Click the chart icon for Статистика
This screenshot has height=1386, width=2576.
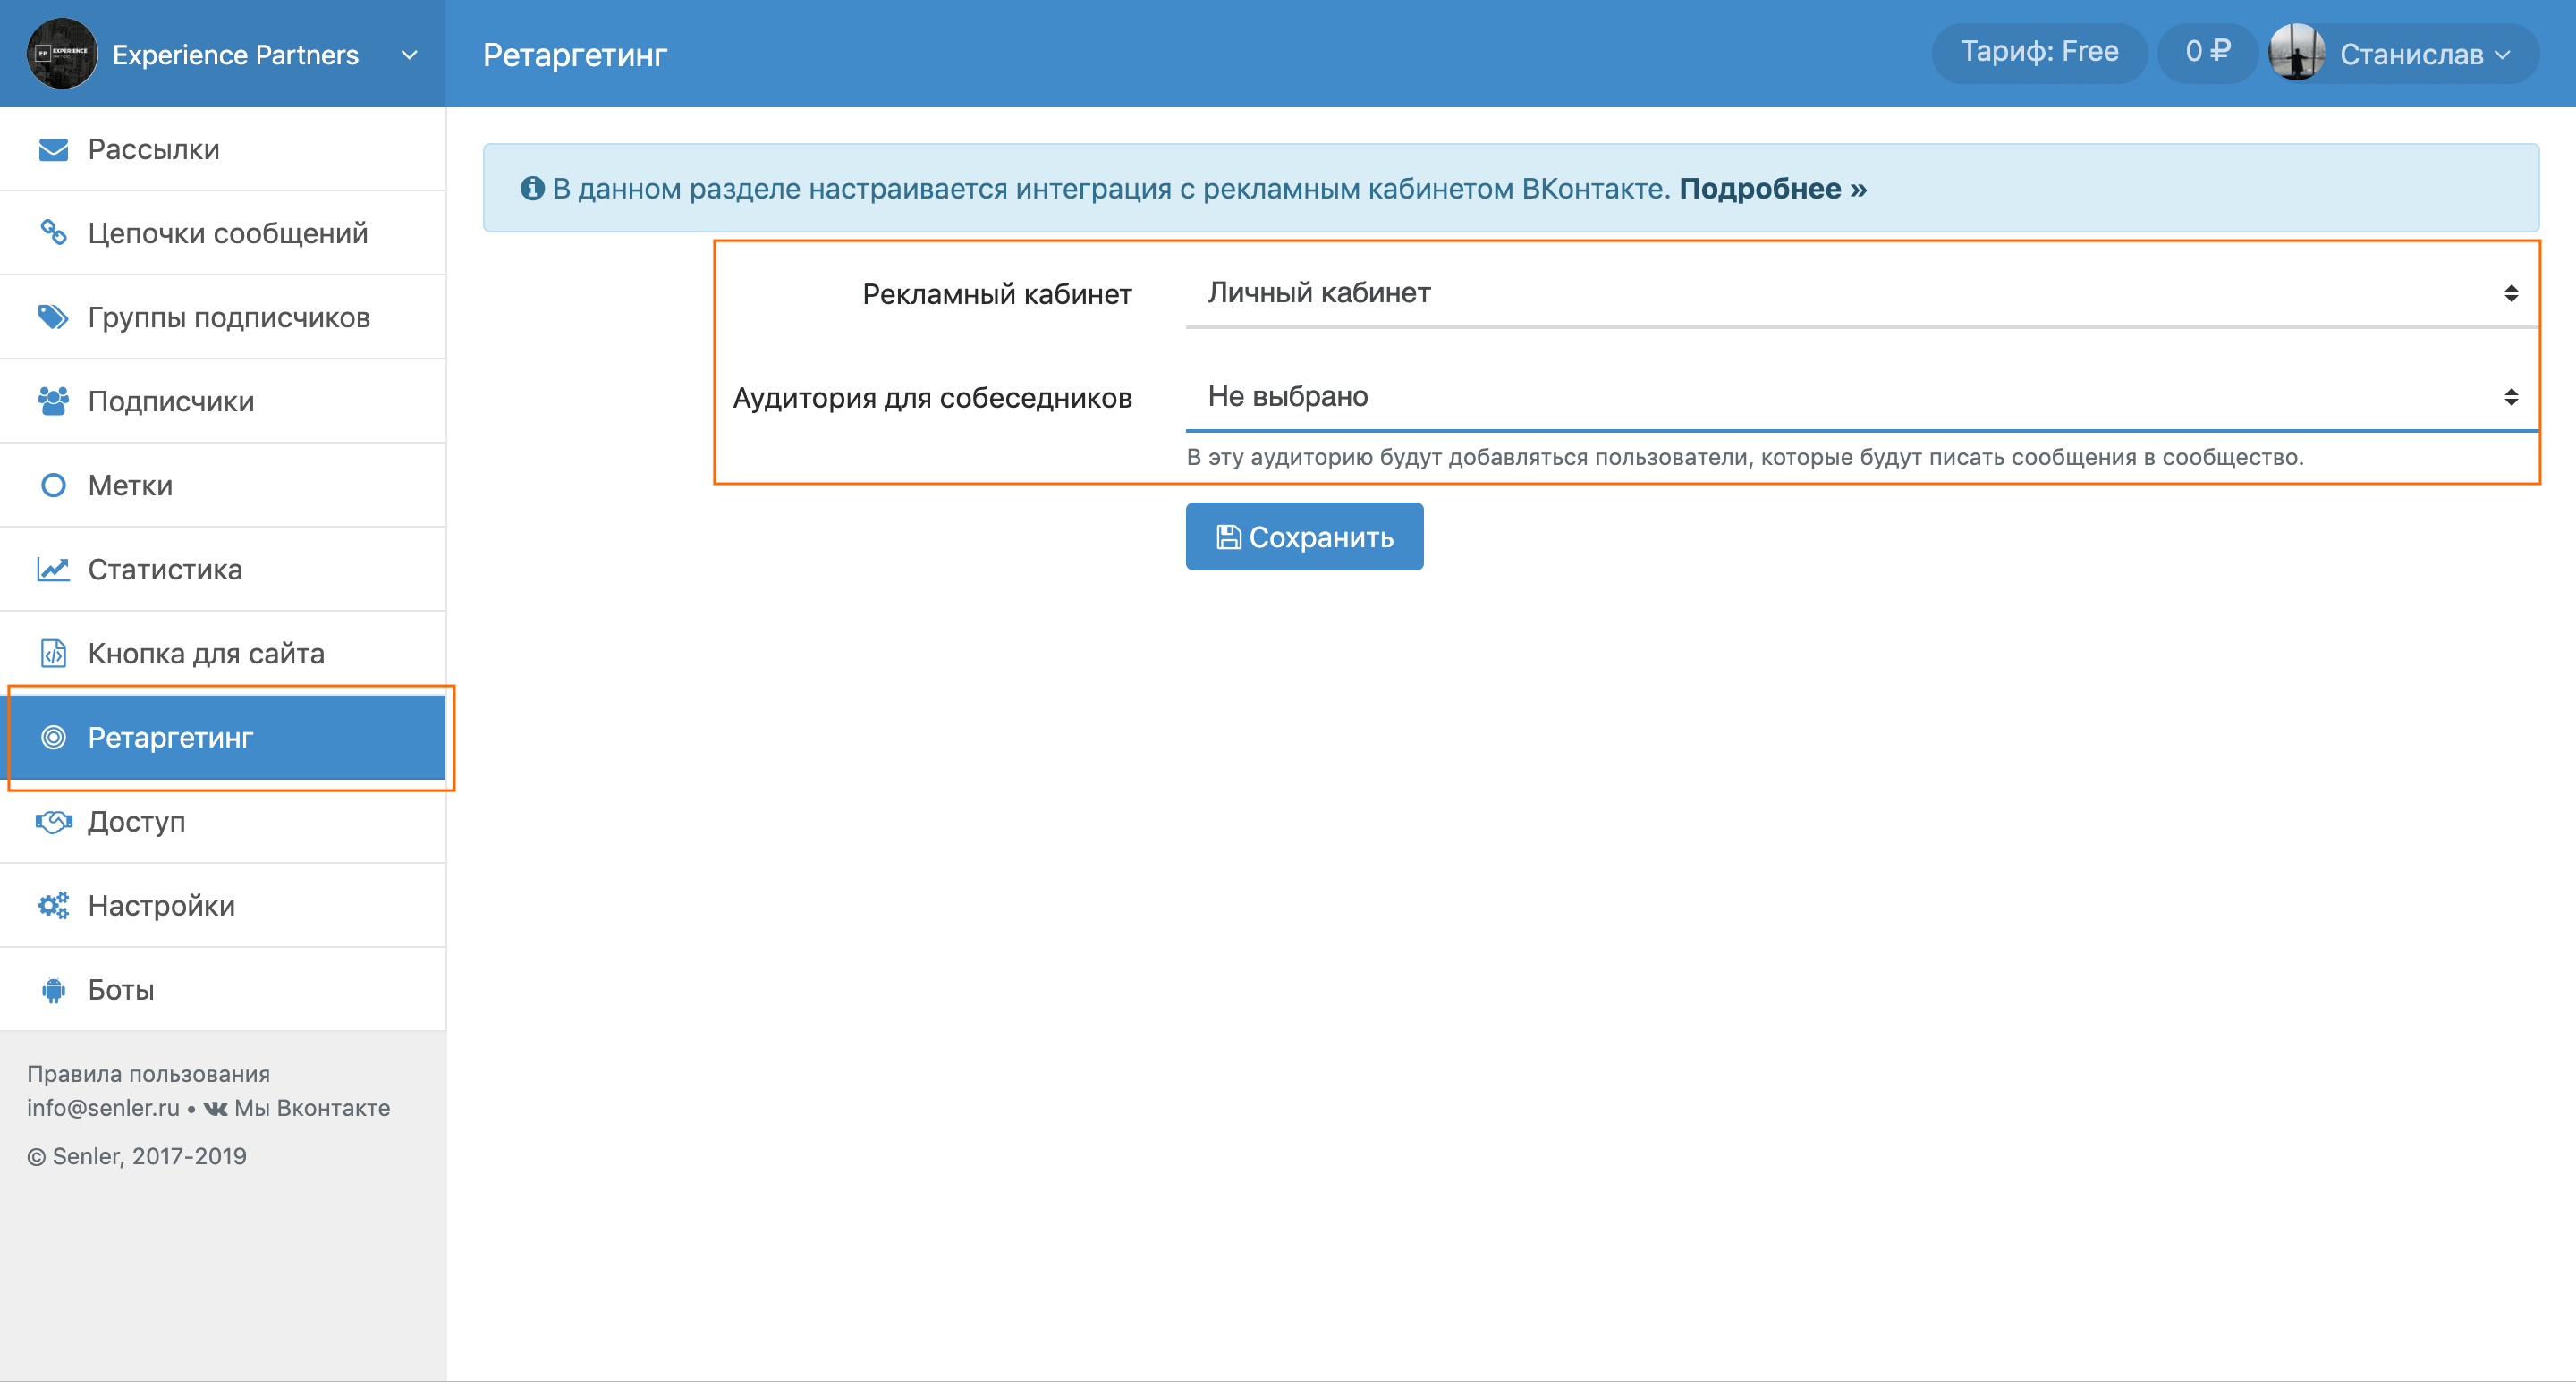pyautogui.click(x=53, y=569)
